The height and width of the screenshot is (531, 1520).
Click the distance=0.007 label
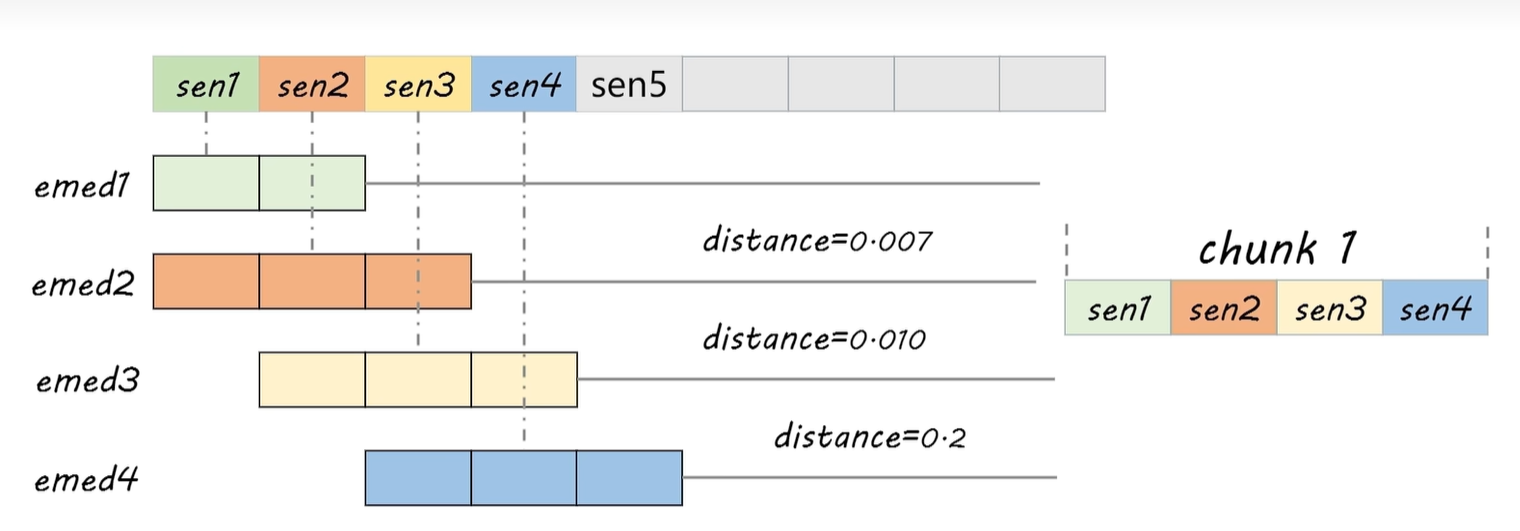pyautogui.click(x=817, y=240)
